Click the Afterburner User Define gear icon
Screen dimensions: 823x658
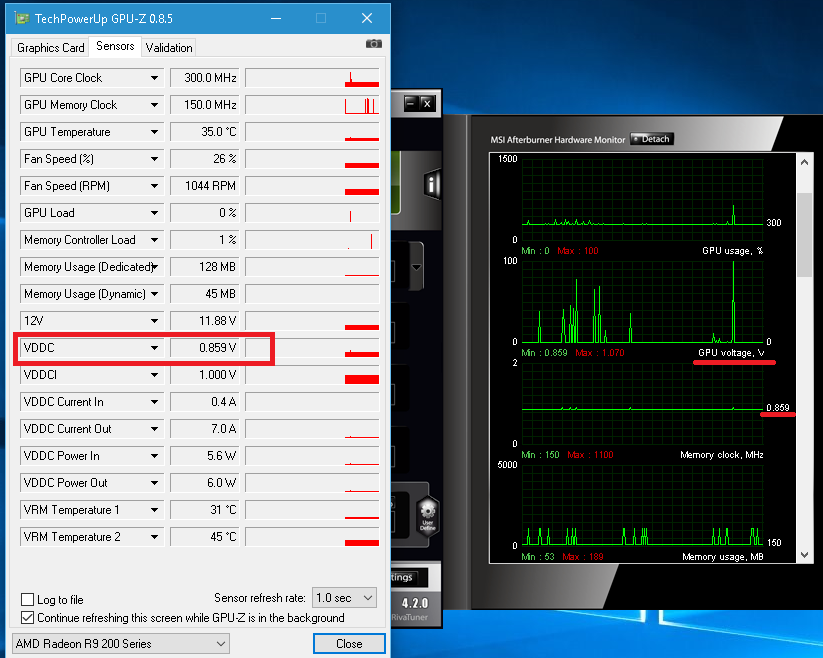[428, 515]
